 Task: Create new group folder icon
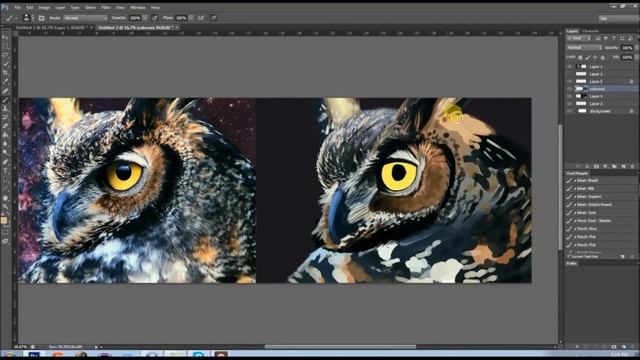point(614,167)
